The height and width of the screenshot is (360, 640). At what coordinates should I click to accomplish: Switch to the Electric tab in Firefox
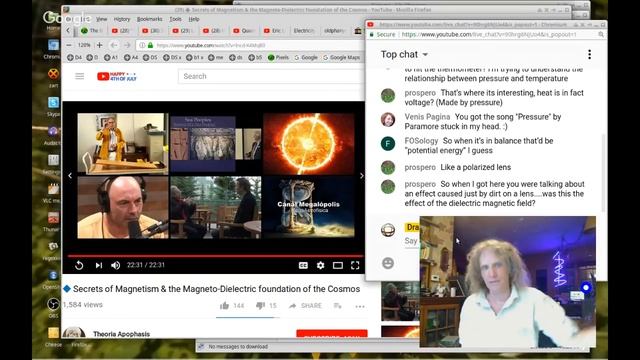click(x=304, y=31)
